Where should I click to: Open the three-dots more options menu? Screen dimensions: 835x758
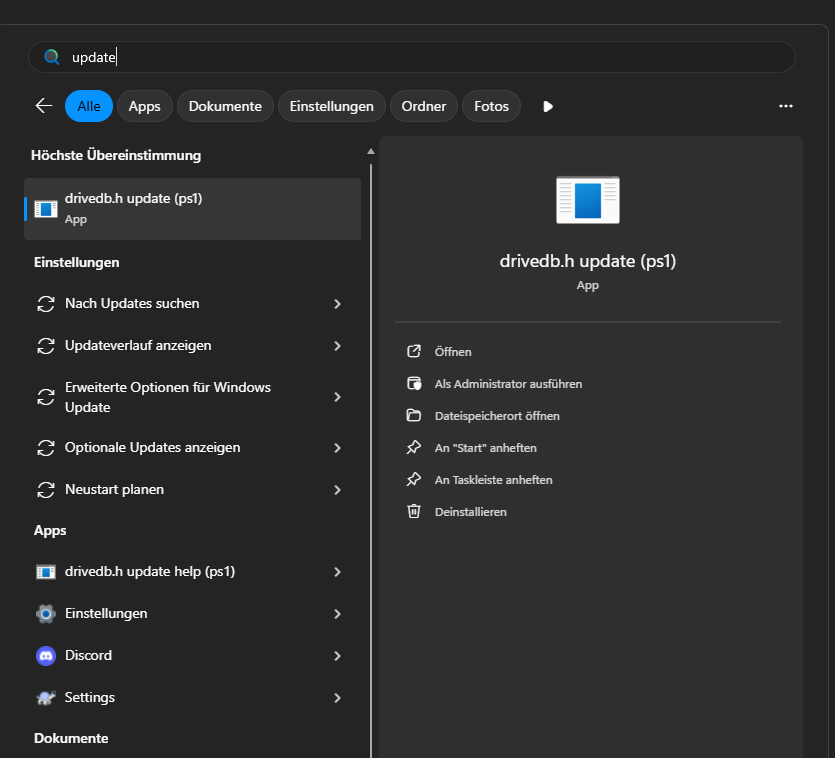point(785,106)
